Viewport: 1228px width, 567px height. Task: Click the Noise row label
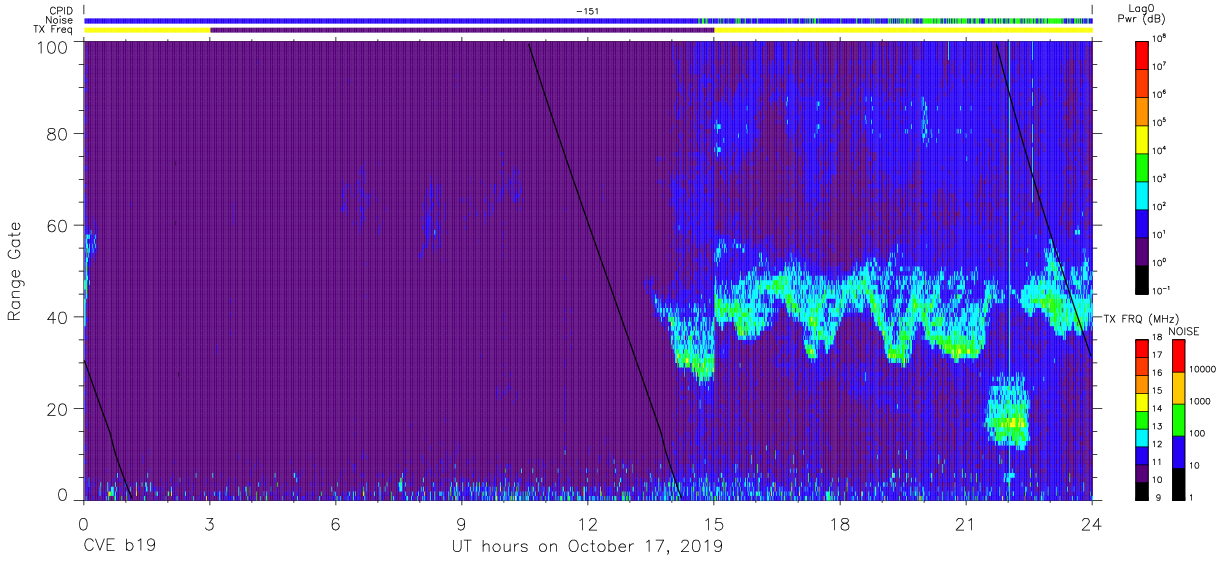60,20
